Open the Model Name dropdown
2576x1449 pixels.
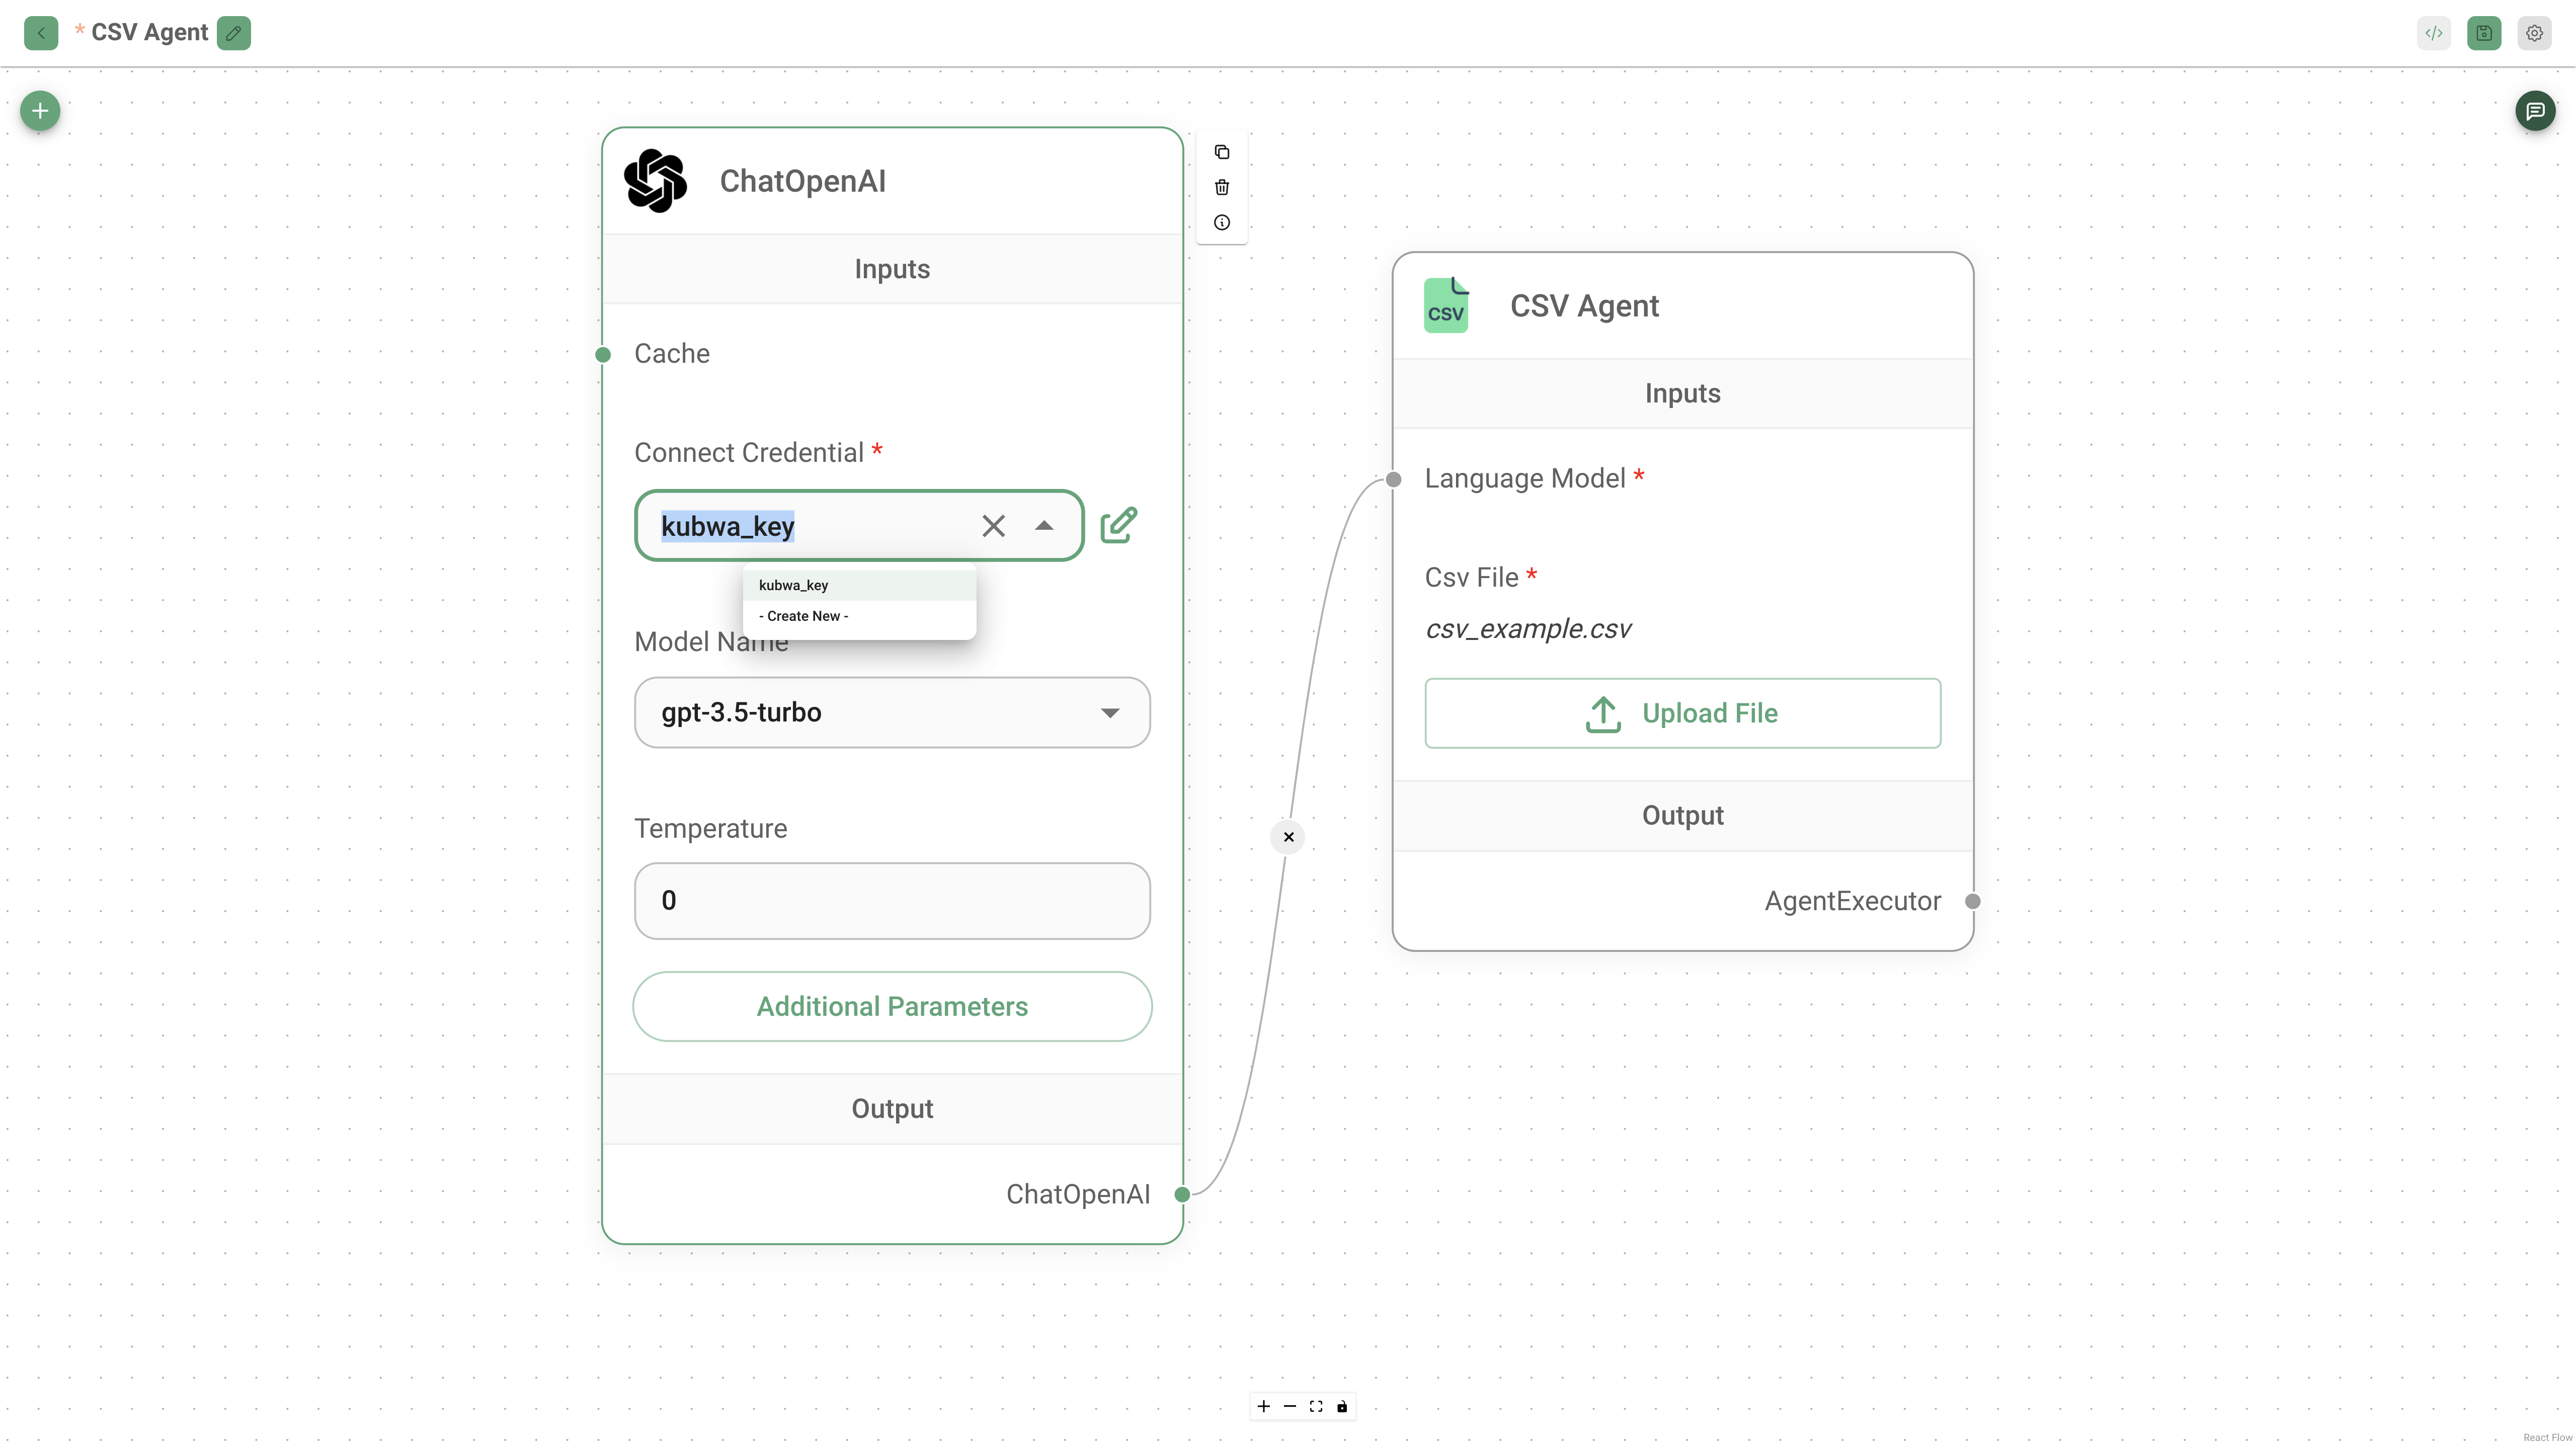892,713
